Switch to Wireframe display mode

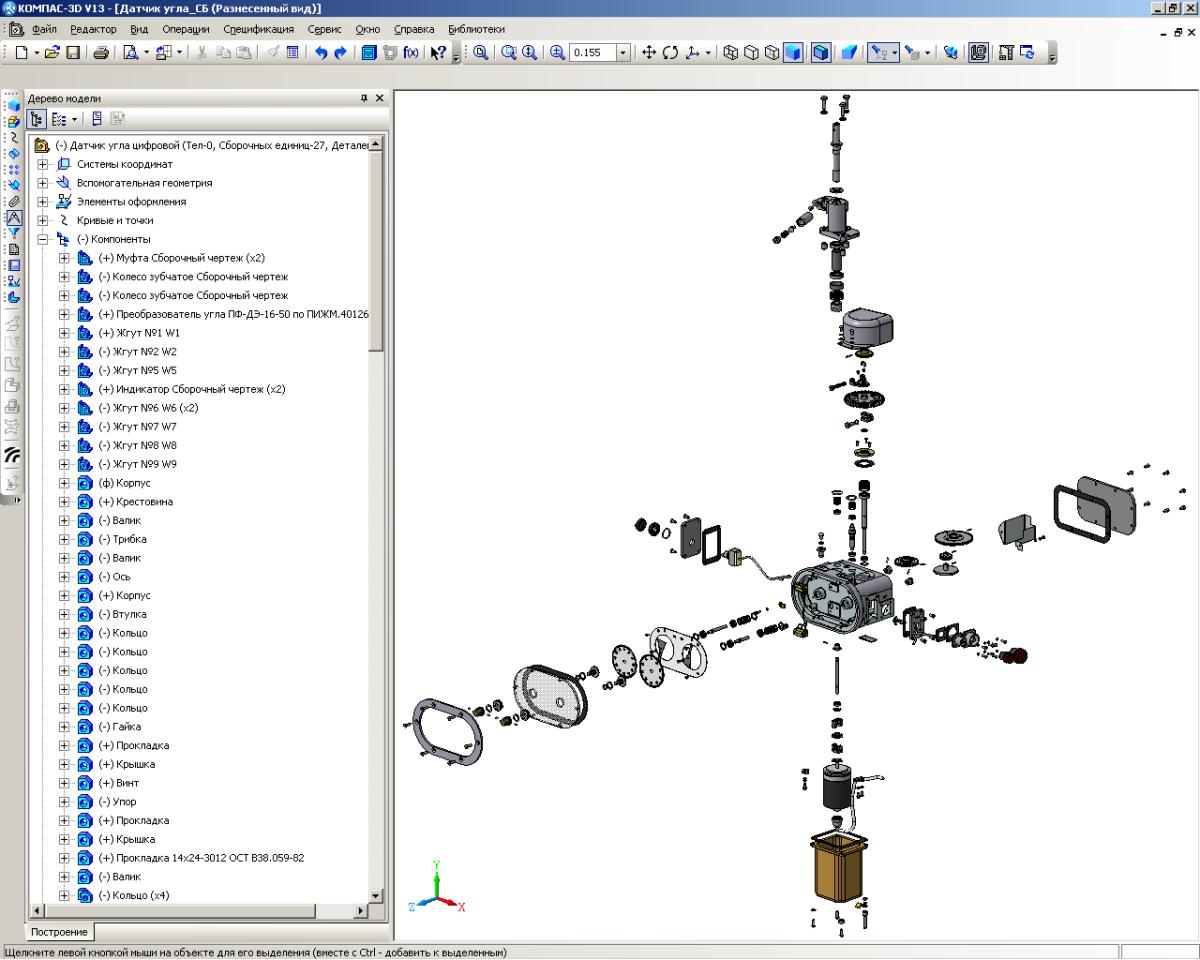click(730, 53)
